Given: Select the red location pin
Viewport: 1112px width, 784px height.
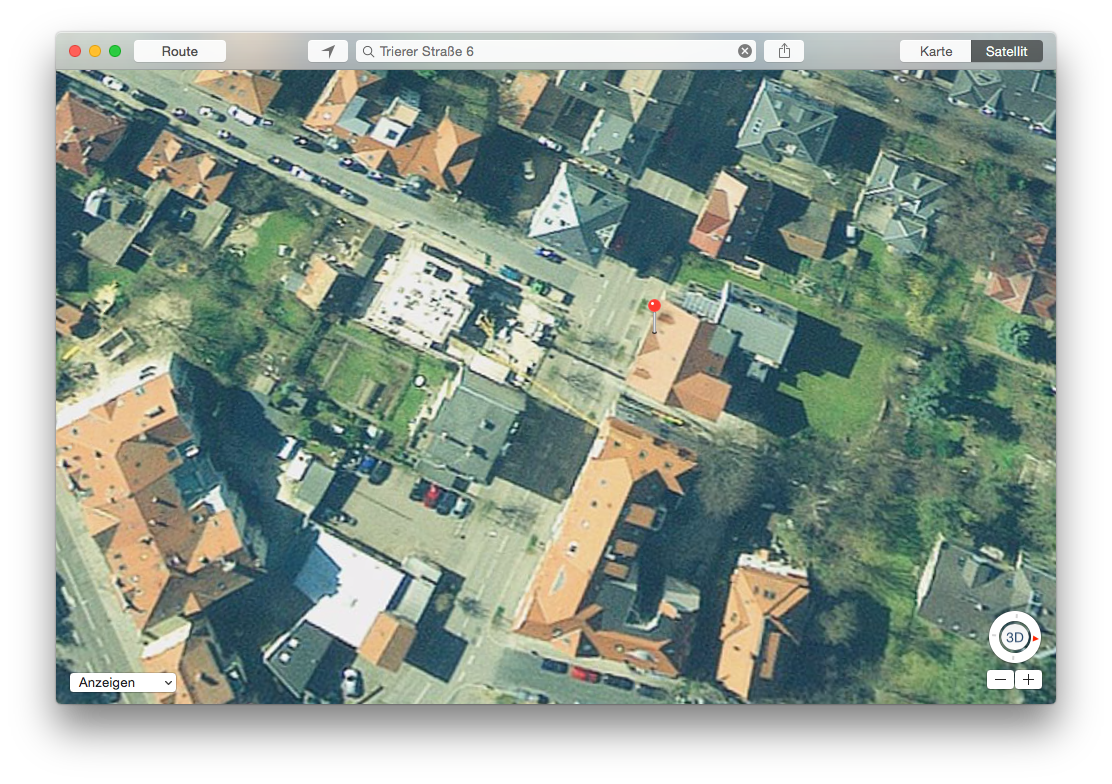Looking at the screenshot, I should click(654, 306).
